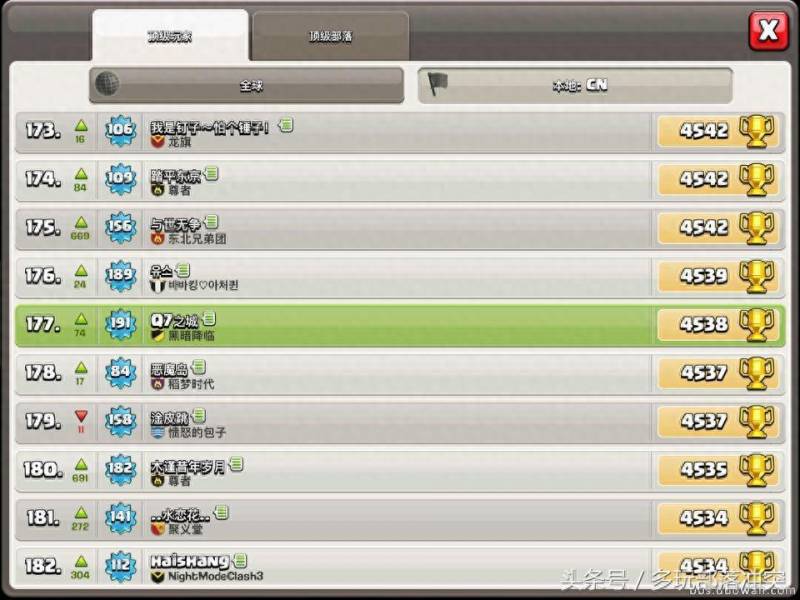The height and width of the screenshot is (600, 800).
Task: Select the 顶级玩家 tab
Action: click(x=170, y=36)
